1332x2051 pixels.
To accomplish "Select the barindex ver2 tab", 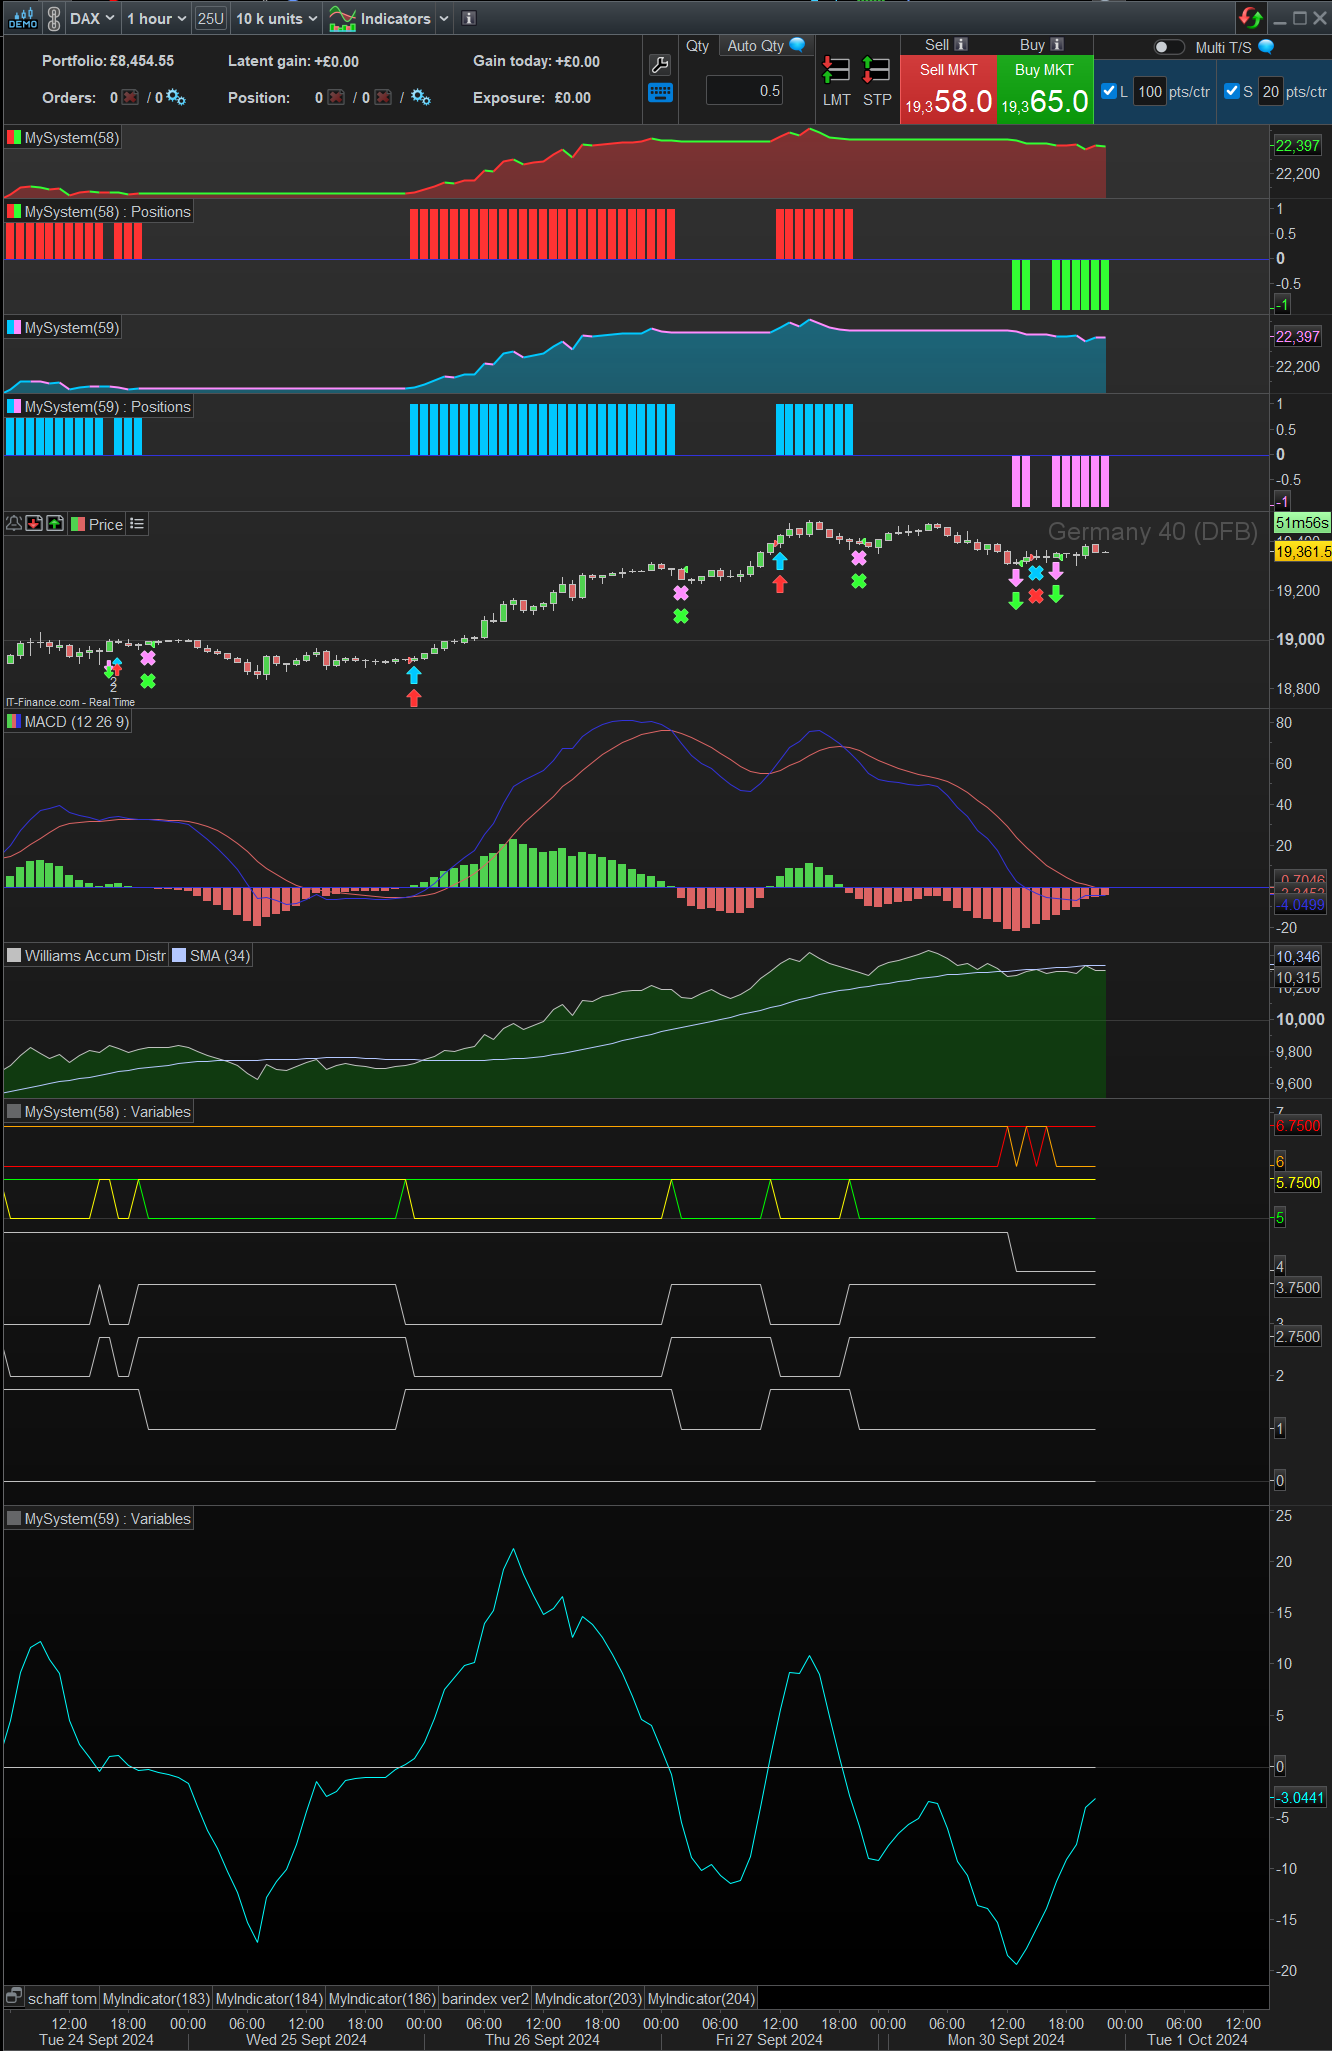I will 485,1998.
